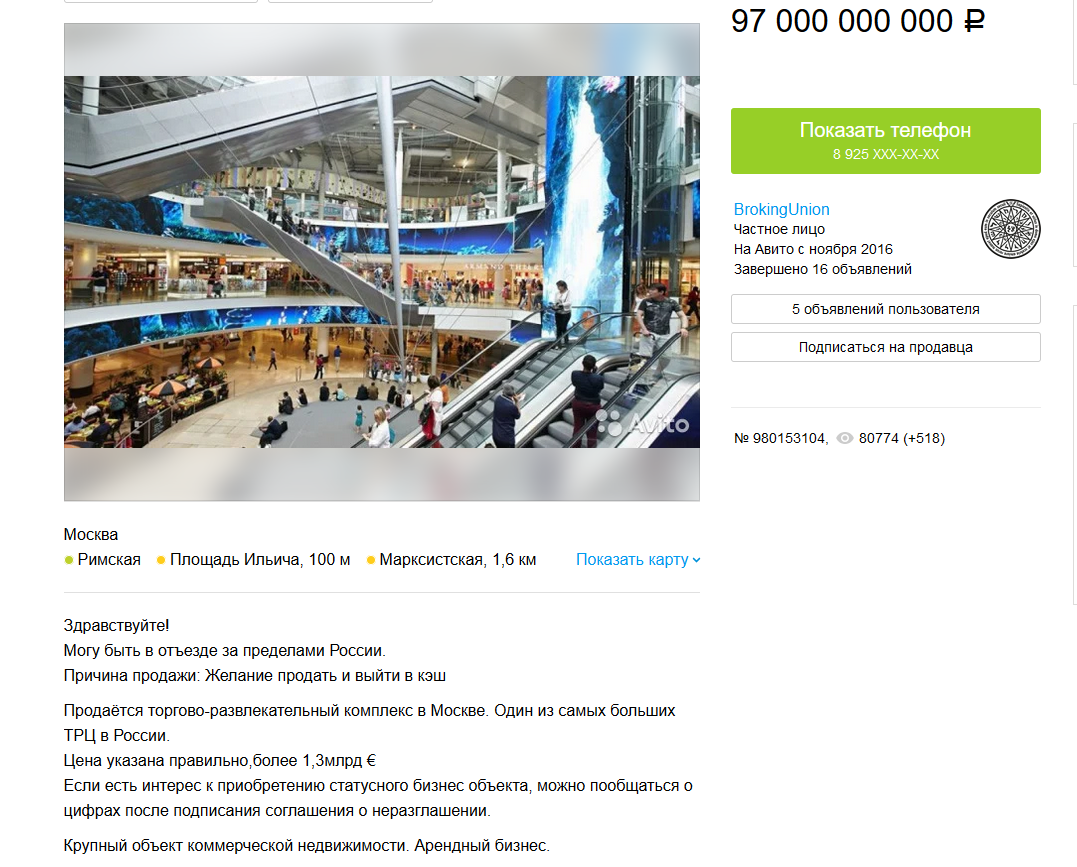
Task: Click the Avito watermark logo on photo
Action: [x=642, y=424]
